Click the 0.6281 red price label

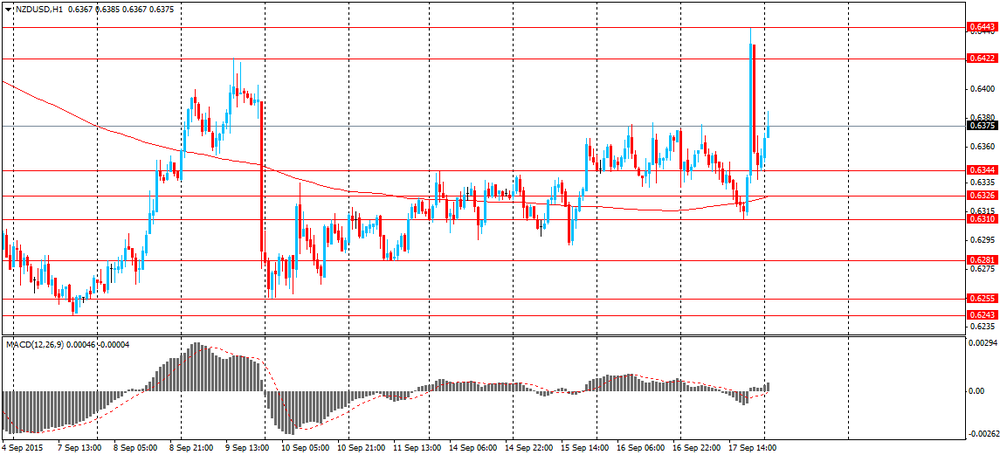[x=982, y=260]
